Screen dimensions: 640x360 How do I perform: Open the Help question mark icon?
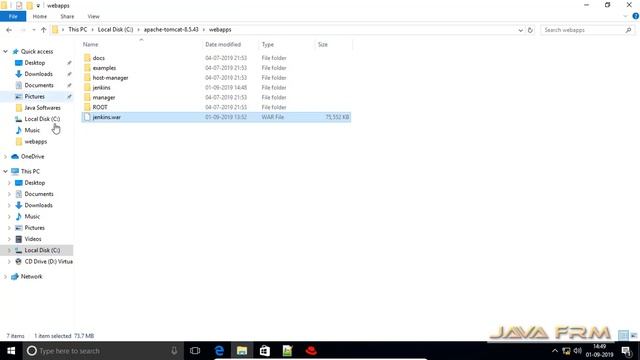pos(635,16)
